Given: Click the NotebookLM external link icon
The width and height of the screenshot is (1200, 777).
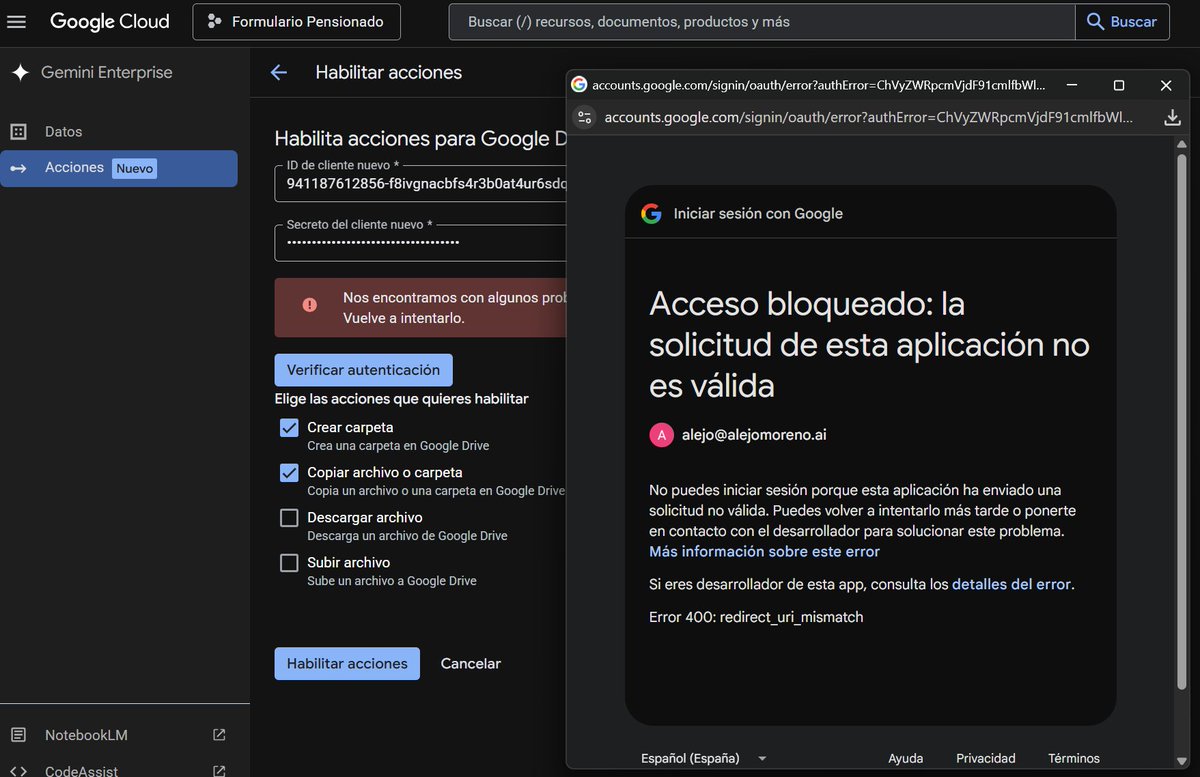Looking at the screenshot, I should point(219,735).
